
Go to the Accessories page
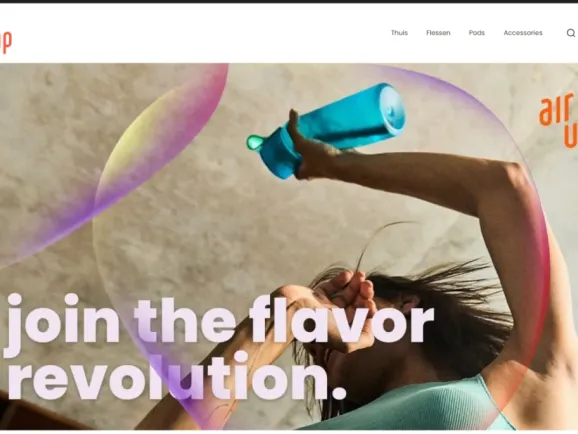[523, 33]
